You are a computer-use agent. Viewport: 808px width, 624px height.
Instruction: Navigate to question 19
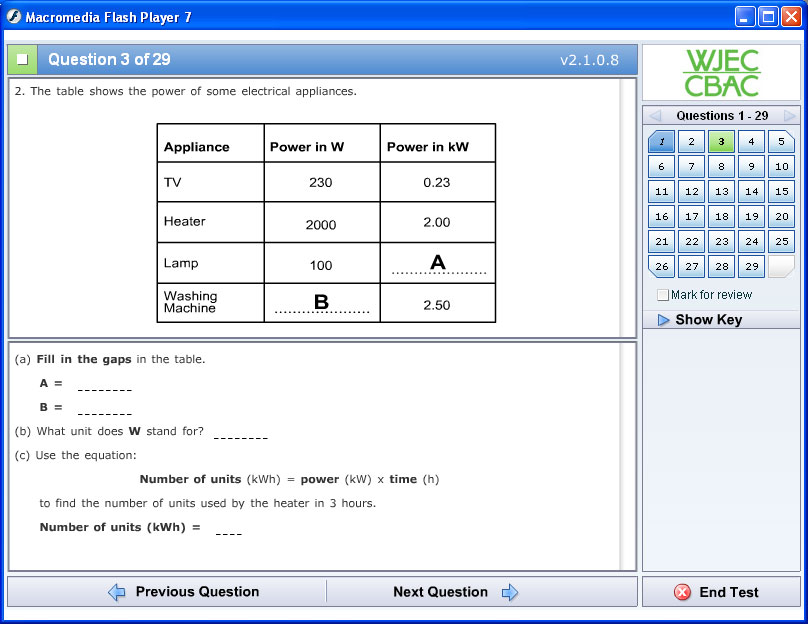point(751,216)
